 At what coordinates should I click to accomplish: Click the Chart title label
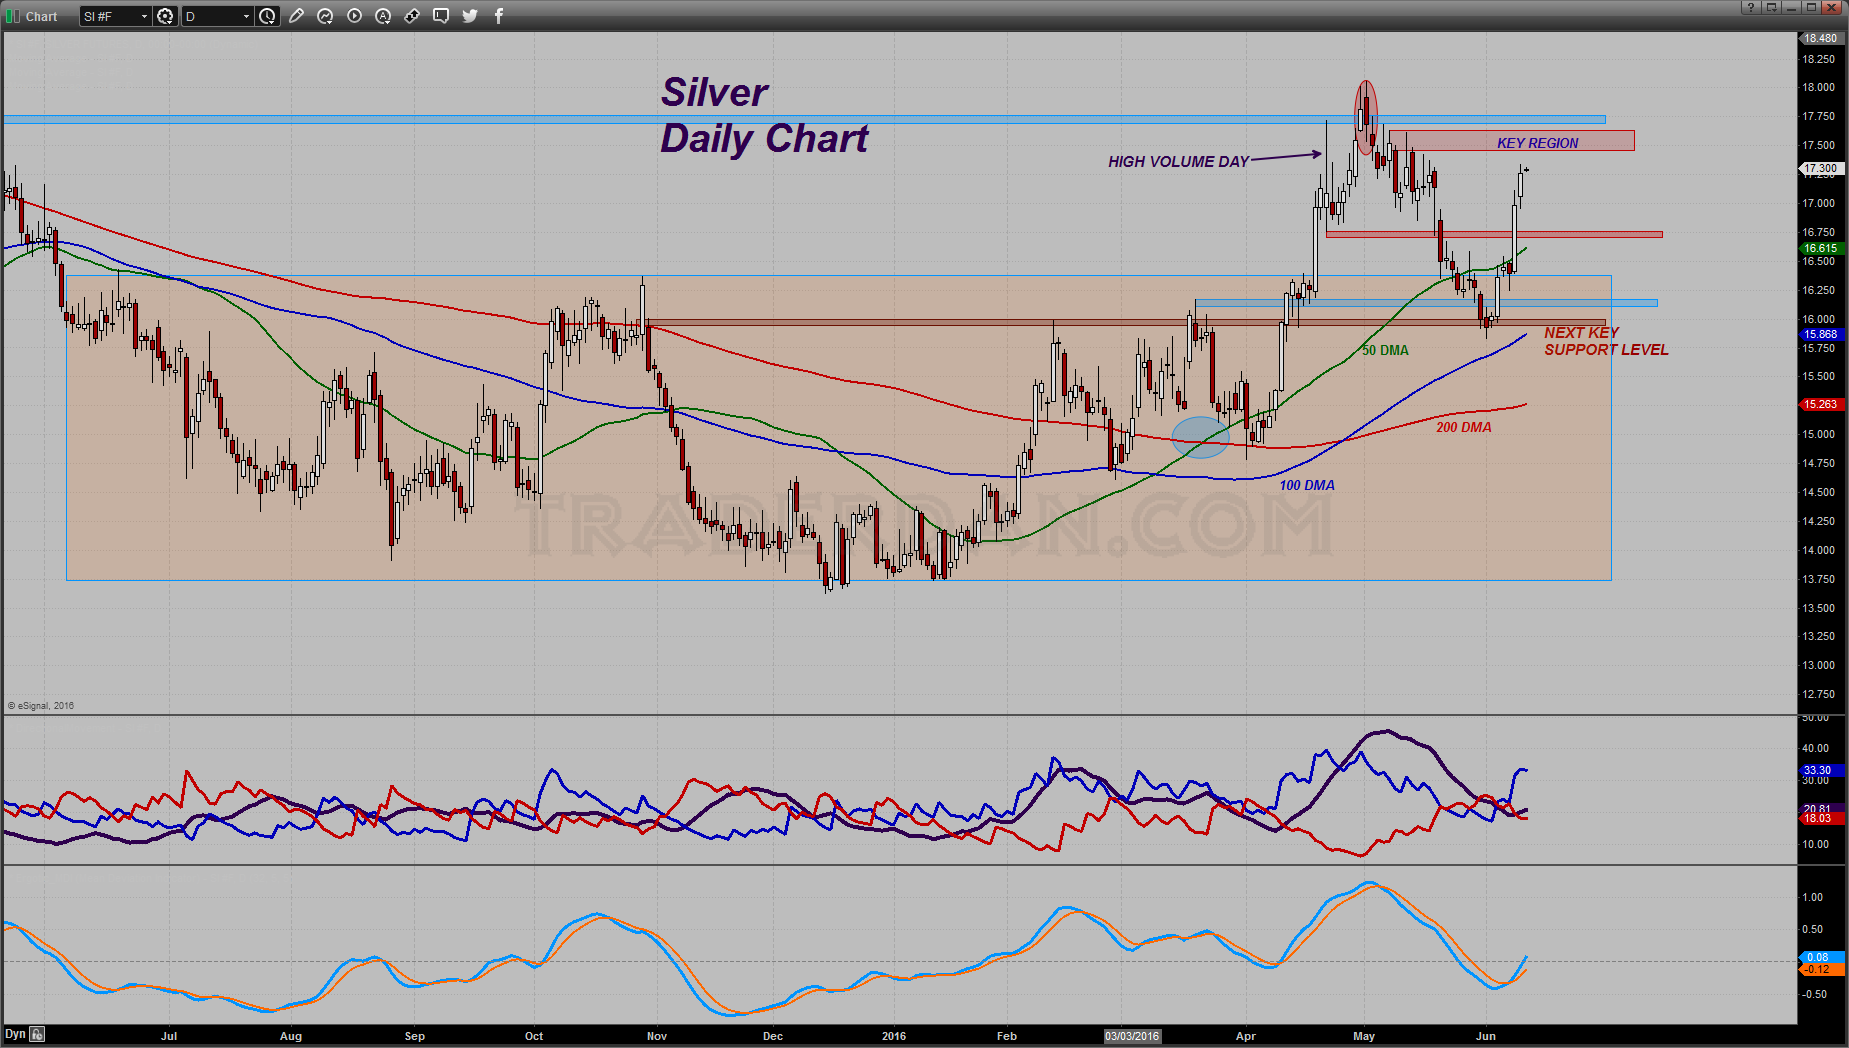(x=42, y=16)
